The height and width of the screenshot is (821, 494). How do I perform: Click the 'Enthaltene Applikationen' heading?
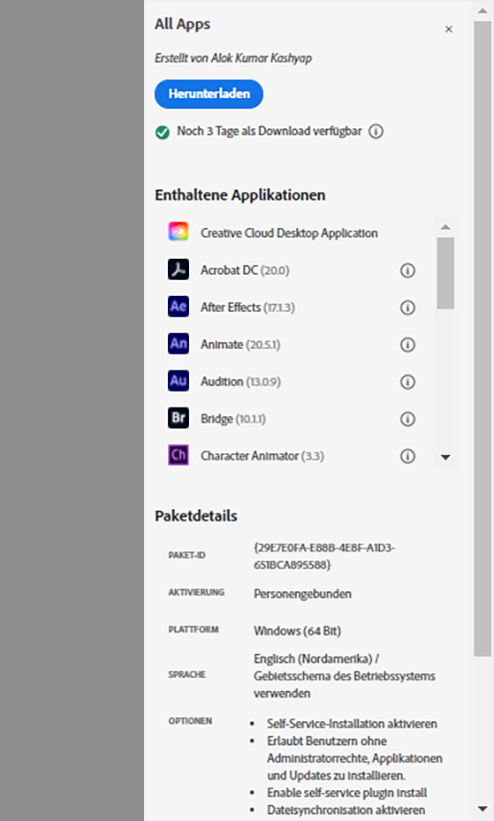tap(240, 195)
